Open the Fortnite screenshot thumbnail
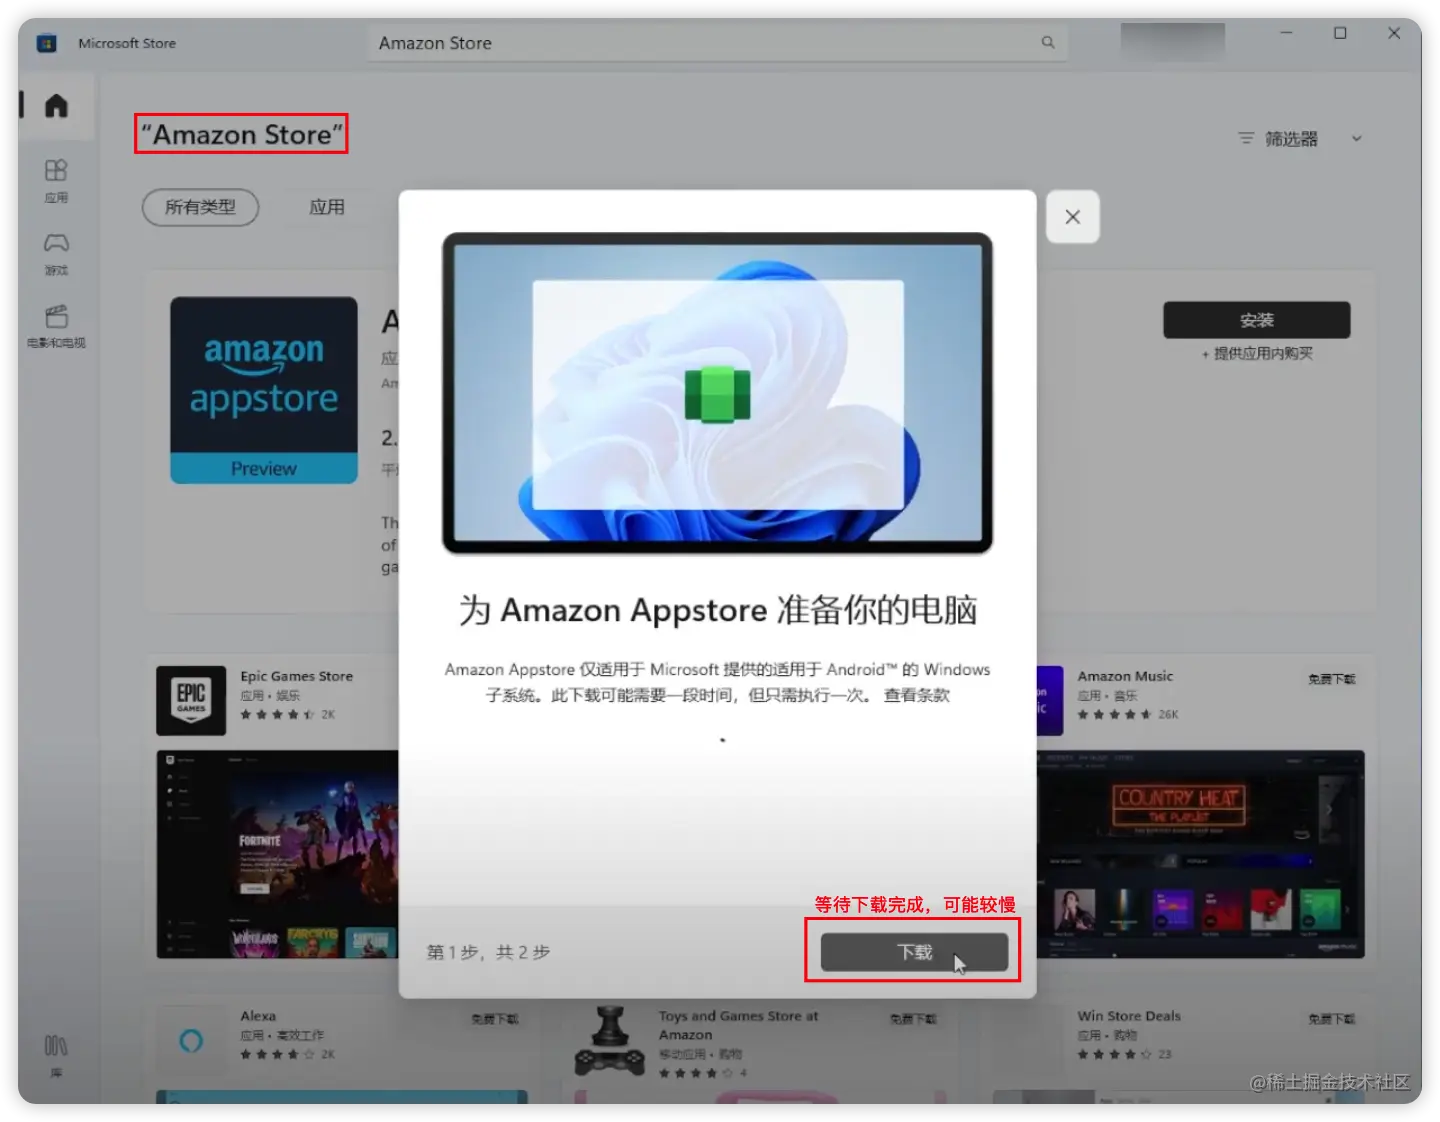This screenshot has width=1440, height=1122. (x=278, y=854)
